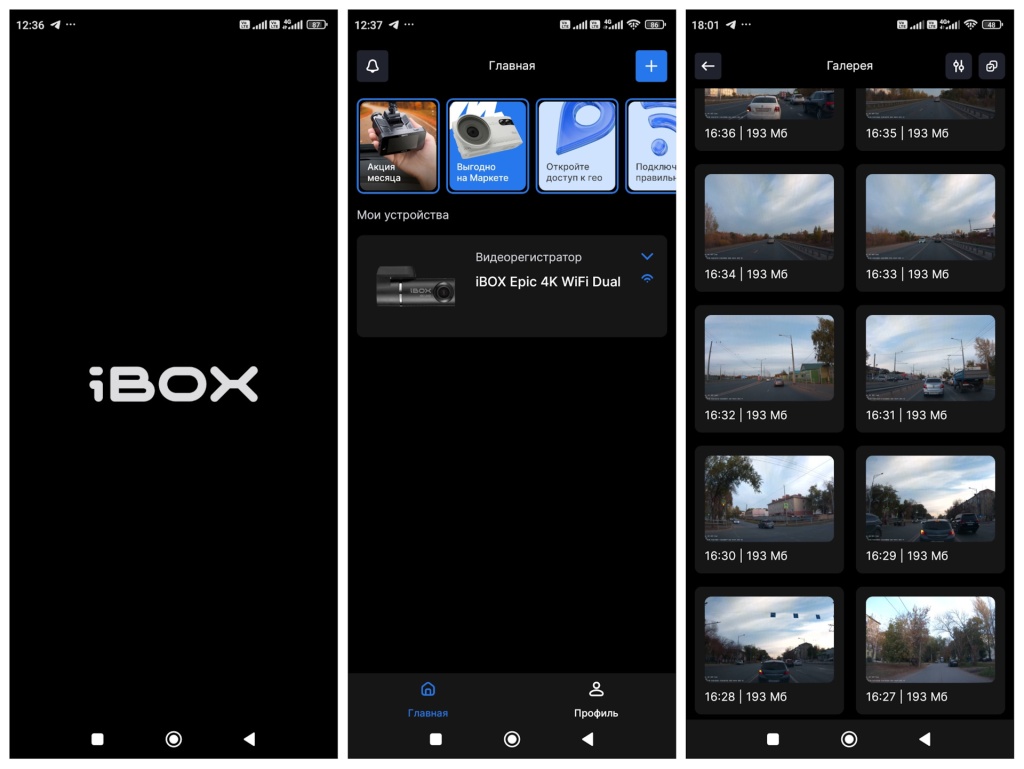This screenshot has width=1024, height=769.
Task: Tap the Откройте доступ к гео card
Action: pos(577,146)
